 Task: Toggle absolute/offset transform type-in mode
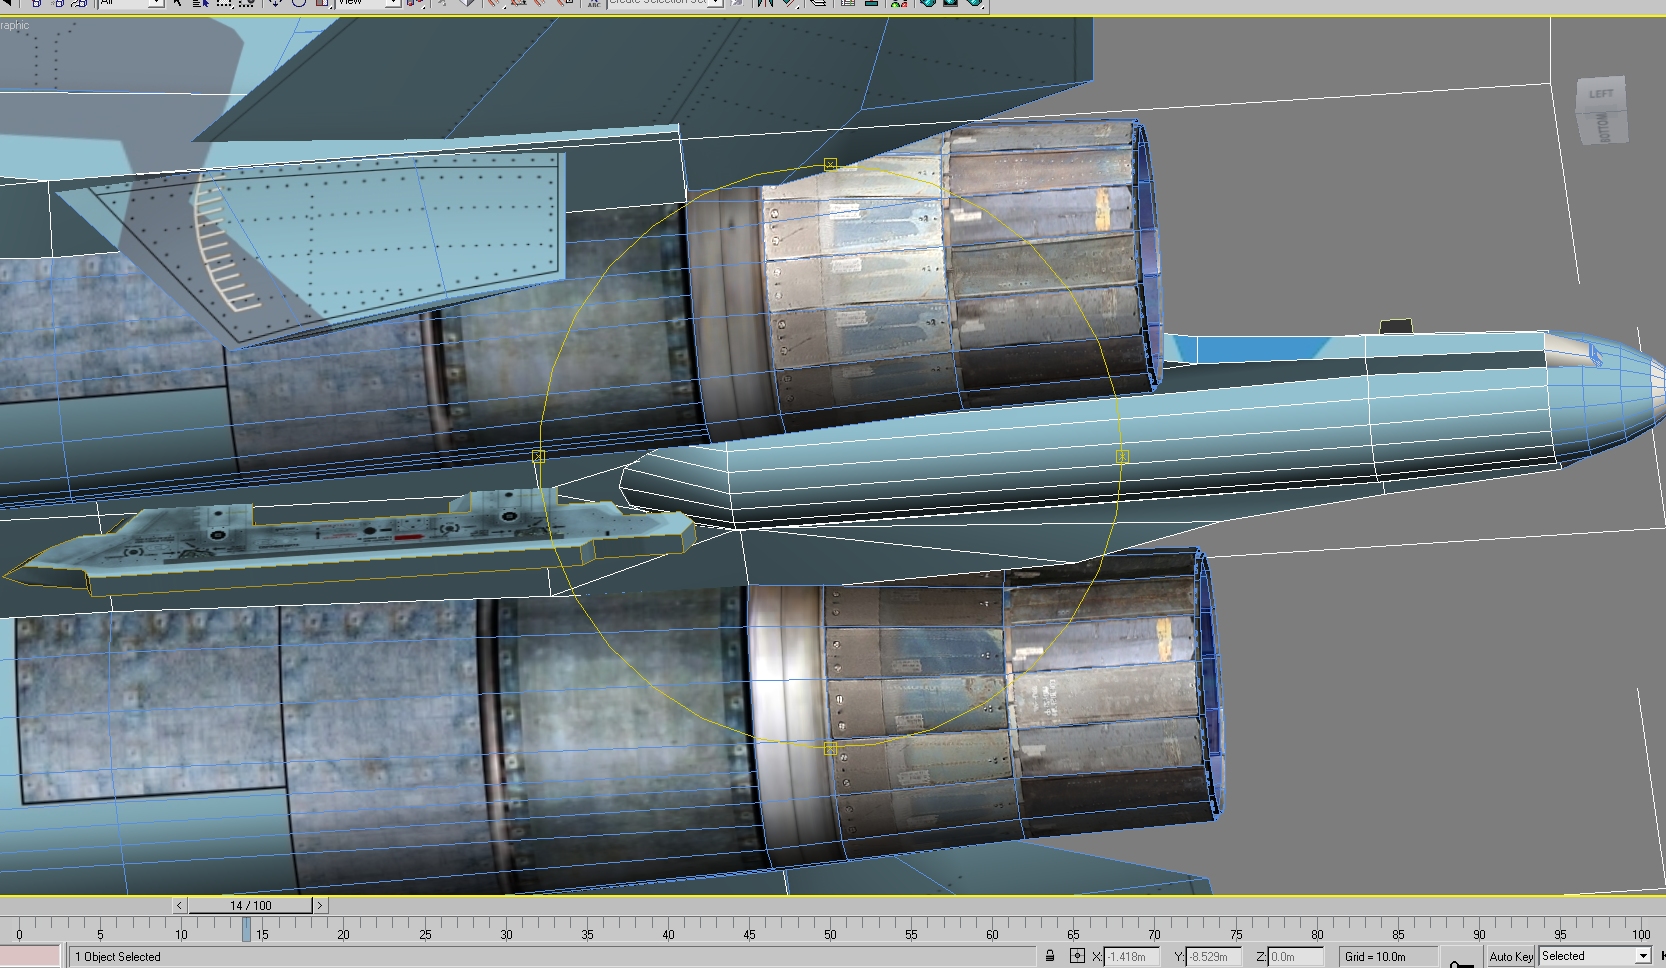1077,956
